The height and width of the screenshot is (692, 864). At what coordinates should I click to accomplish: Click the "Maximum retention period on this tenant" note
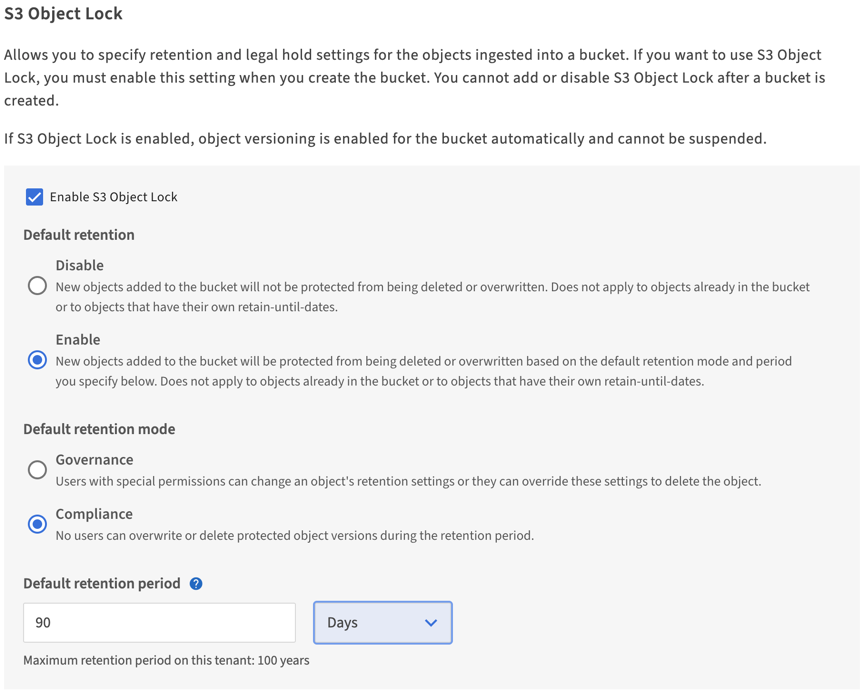pyautogui.click(x=166, y=661)
